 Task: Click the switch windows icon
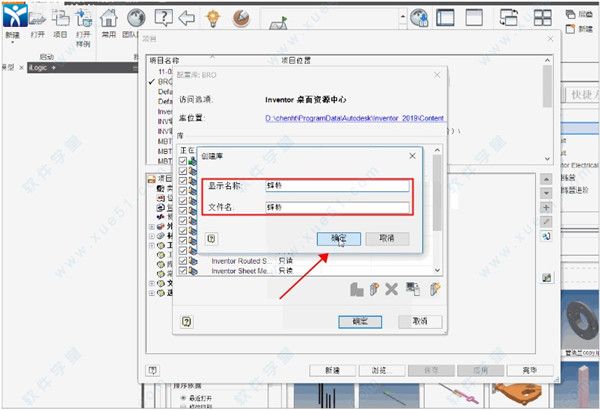(509, 18)
